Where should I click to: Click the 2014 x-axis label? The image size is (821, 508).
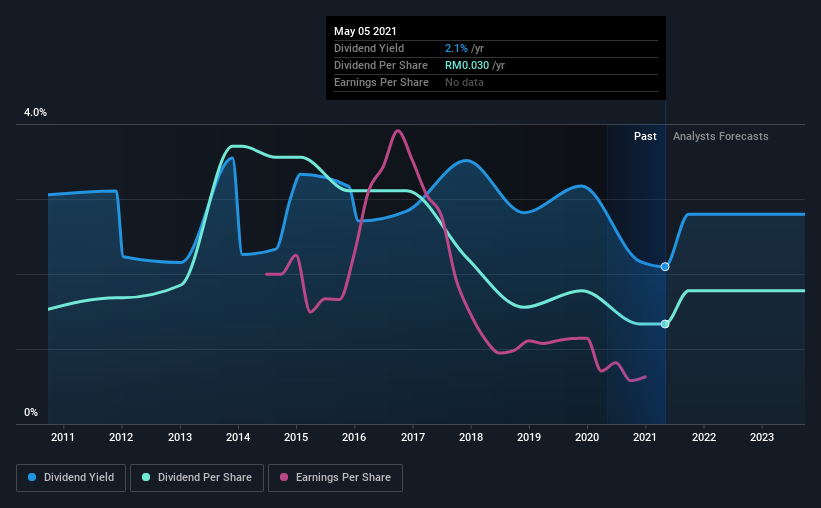point(238,437)
